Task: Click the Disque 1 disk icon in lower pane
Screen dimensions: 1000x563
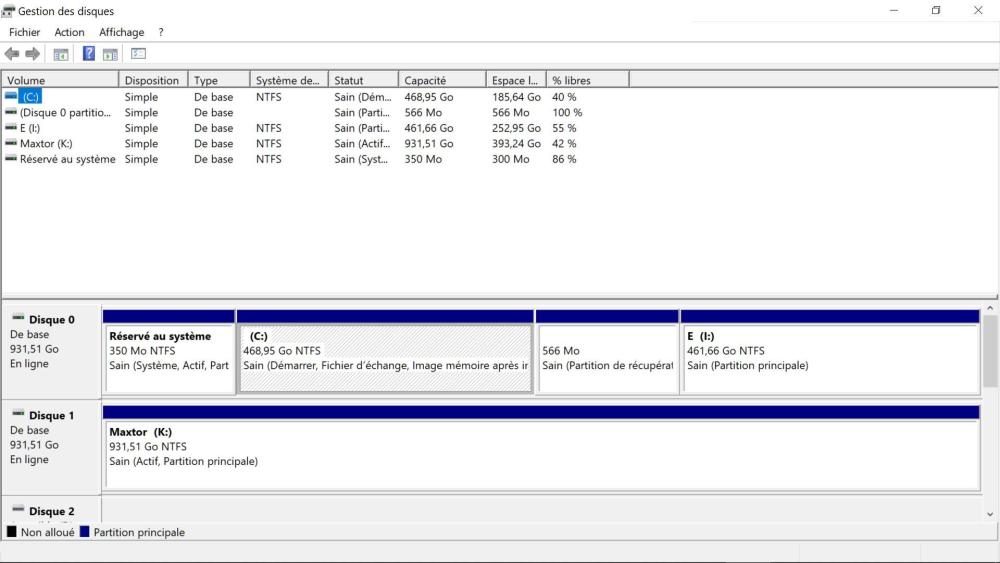Action: pos(18,413)
